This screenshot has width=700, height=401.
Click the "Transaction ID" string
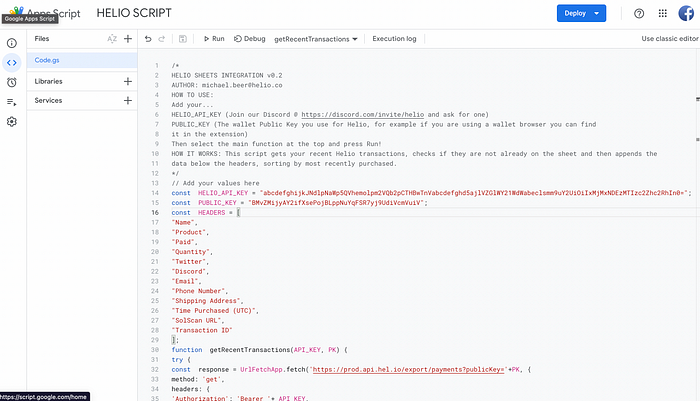pyautogui.click(x=202, y=330)
